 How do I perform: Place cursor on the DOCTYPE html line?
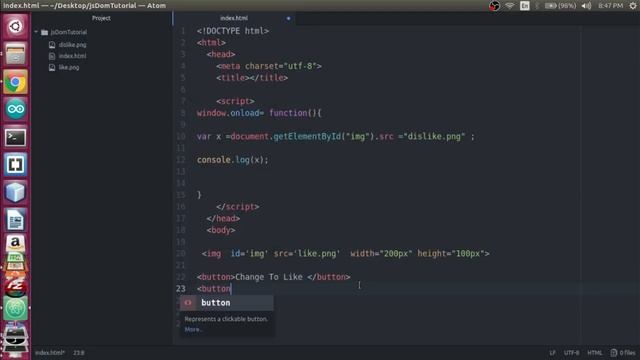[x=233, y=31]
